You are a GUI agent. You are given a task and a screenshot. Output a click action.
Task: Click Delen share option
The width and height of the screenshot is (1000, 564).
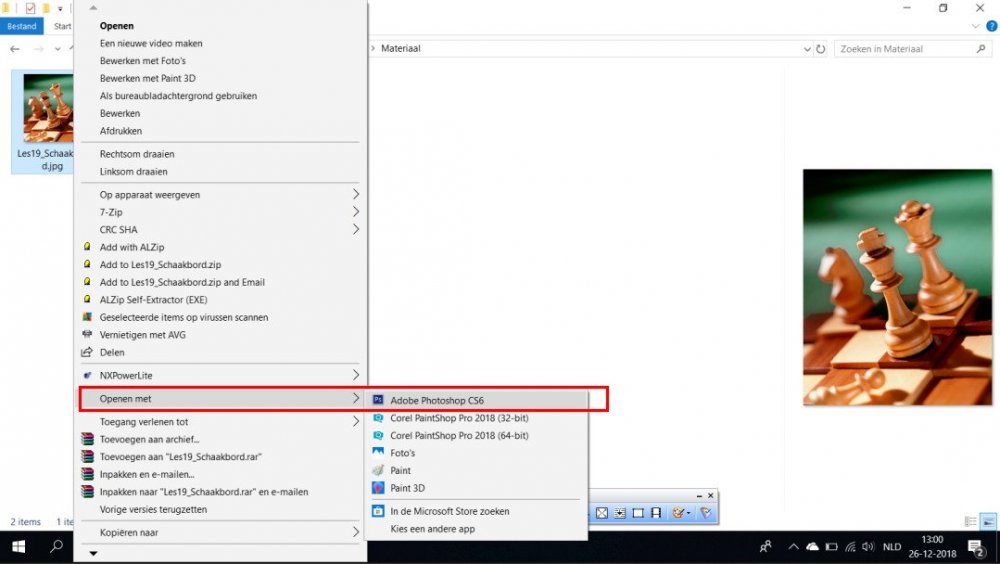pos(112,352)
